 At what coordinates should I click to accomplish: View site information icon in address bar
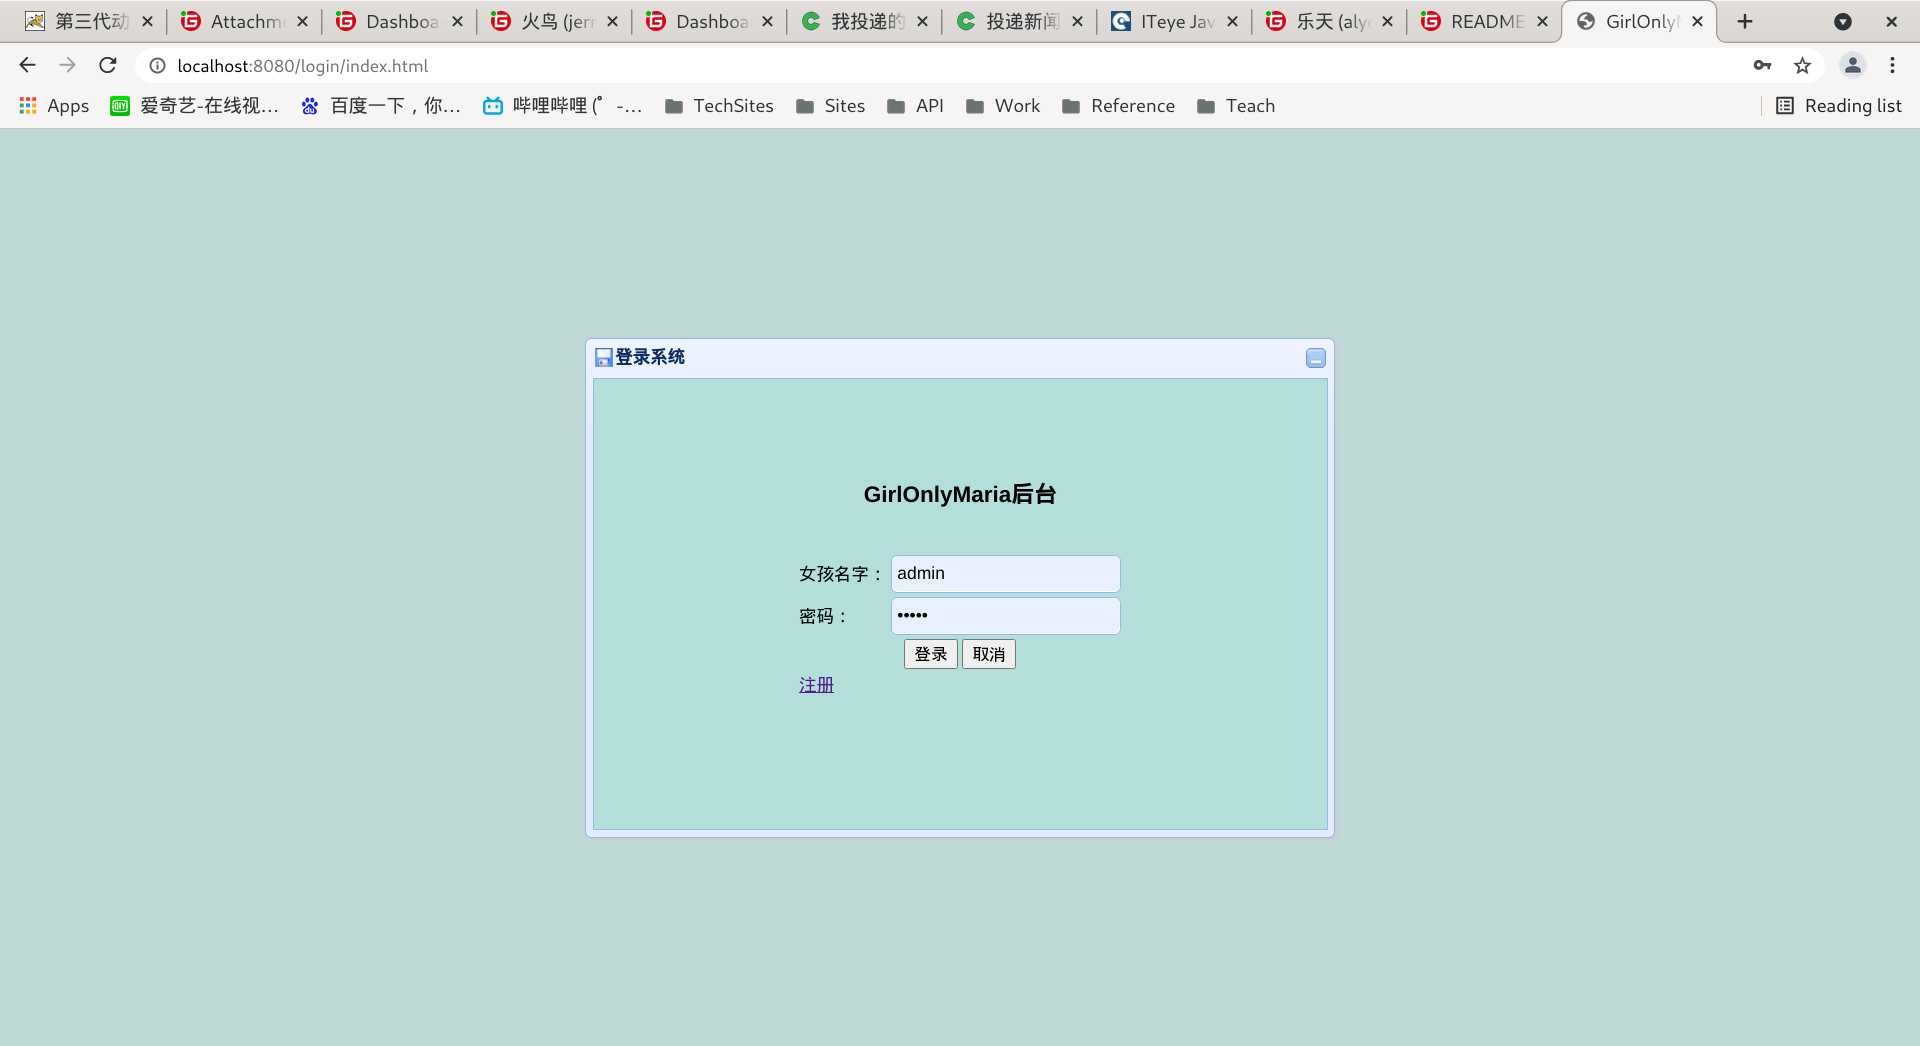click(x=157, y=65)
